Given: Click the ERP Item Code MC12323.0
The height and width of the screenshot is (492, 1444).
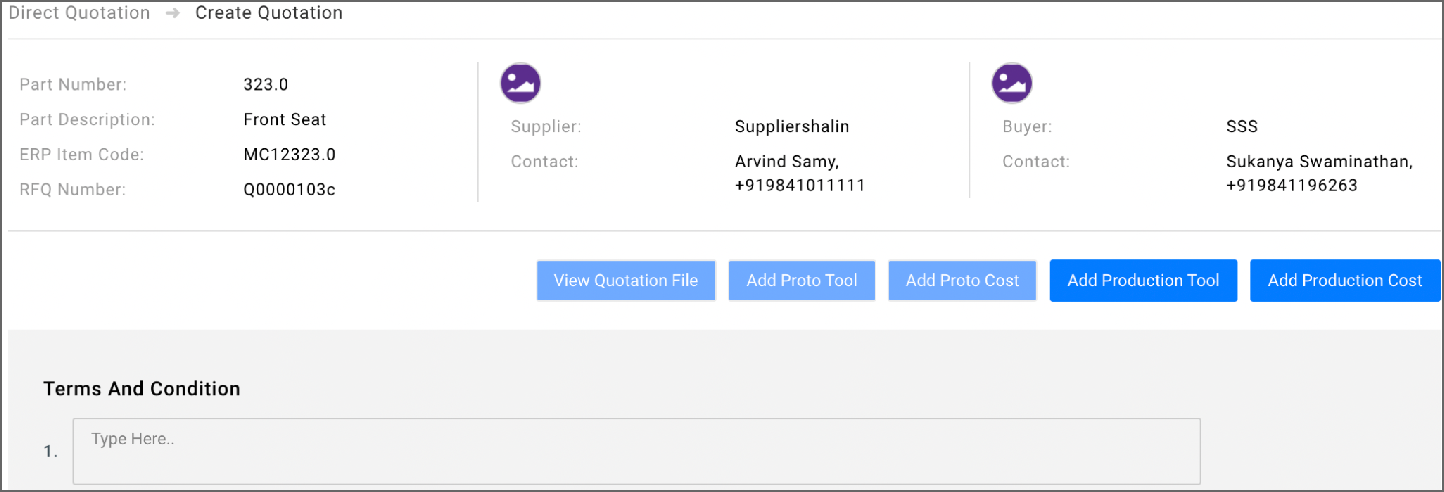Looking at the screenshot, I should (290, 155).
